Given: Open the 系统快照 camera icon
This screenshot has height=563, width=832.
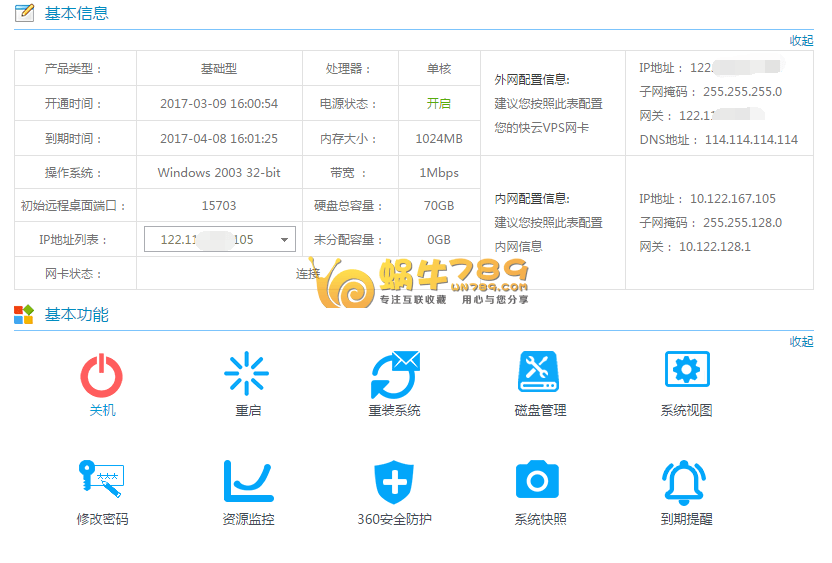Looking at the screenshot, I should tap(540, 481).
